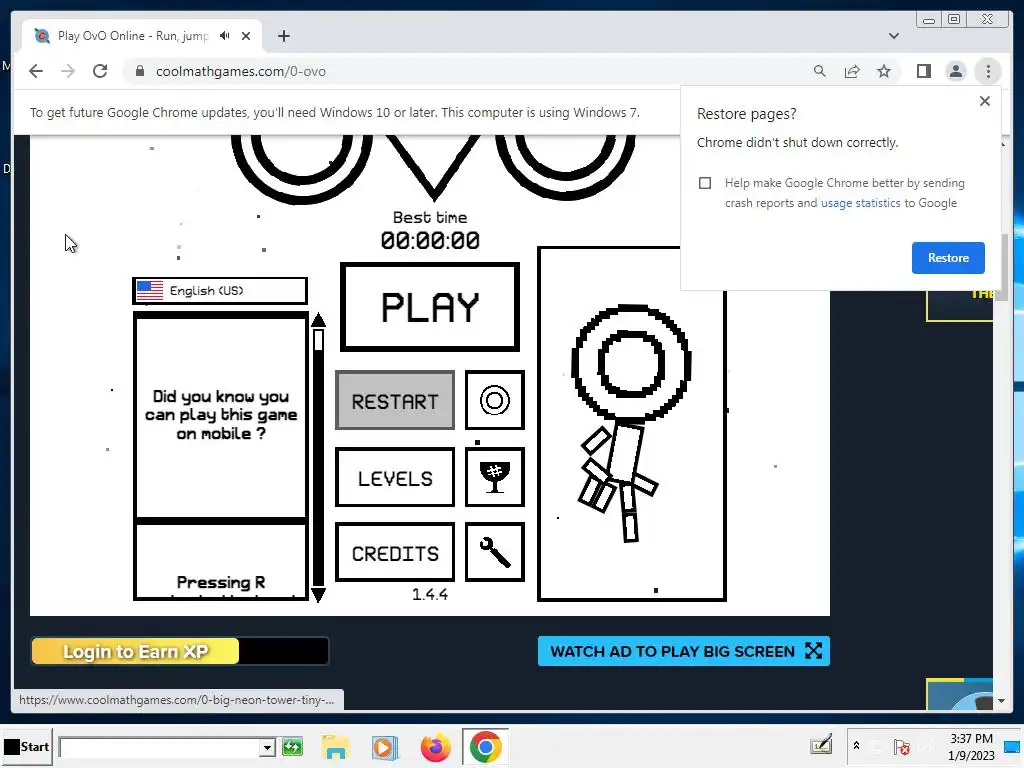The image size is (1024, 768).
Task: Bookmark this tab with the star icon
Action: click(884, 71)
